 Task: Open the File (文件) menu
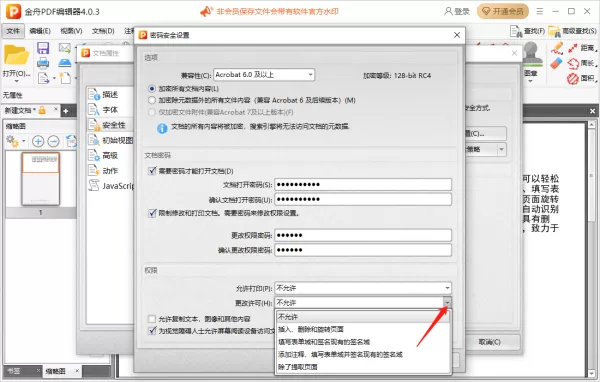click(13, 31)
